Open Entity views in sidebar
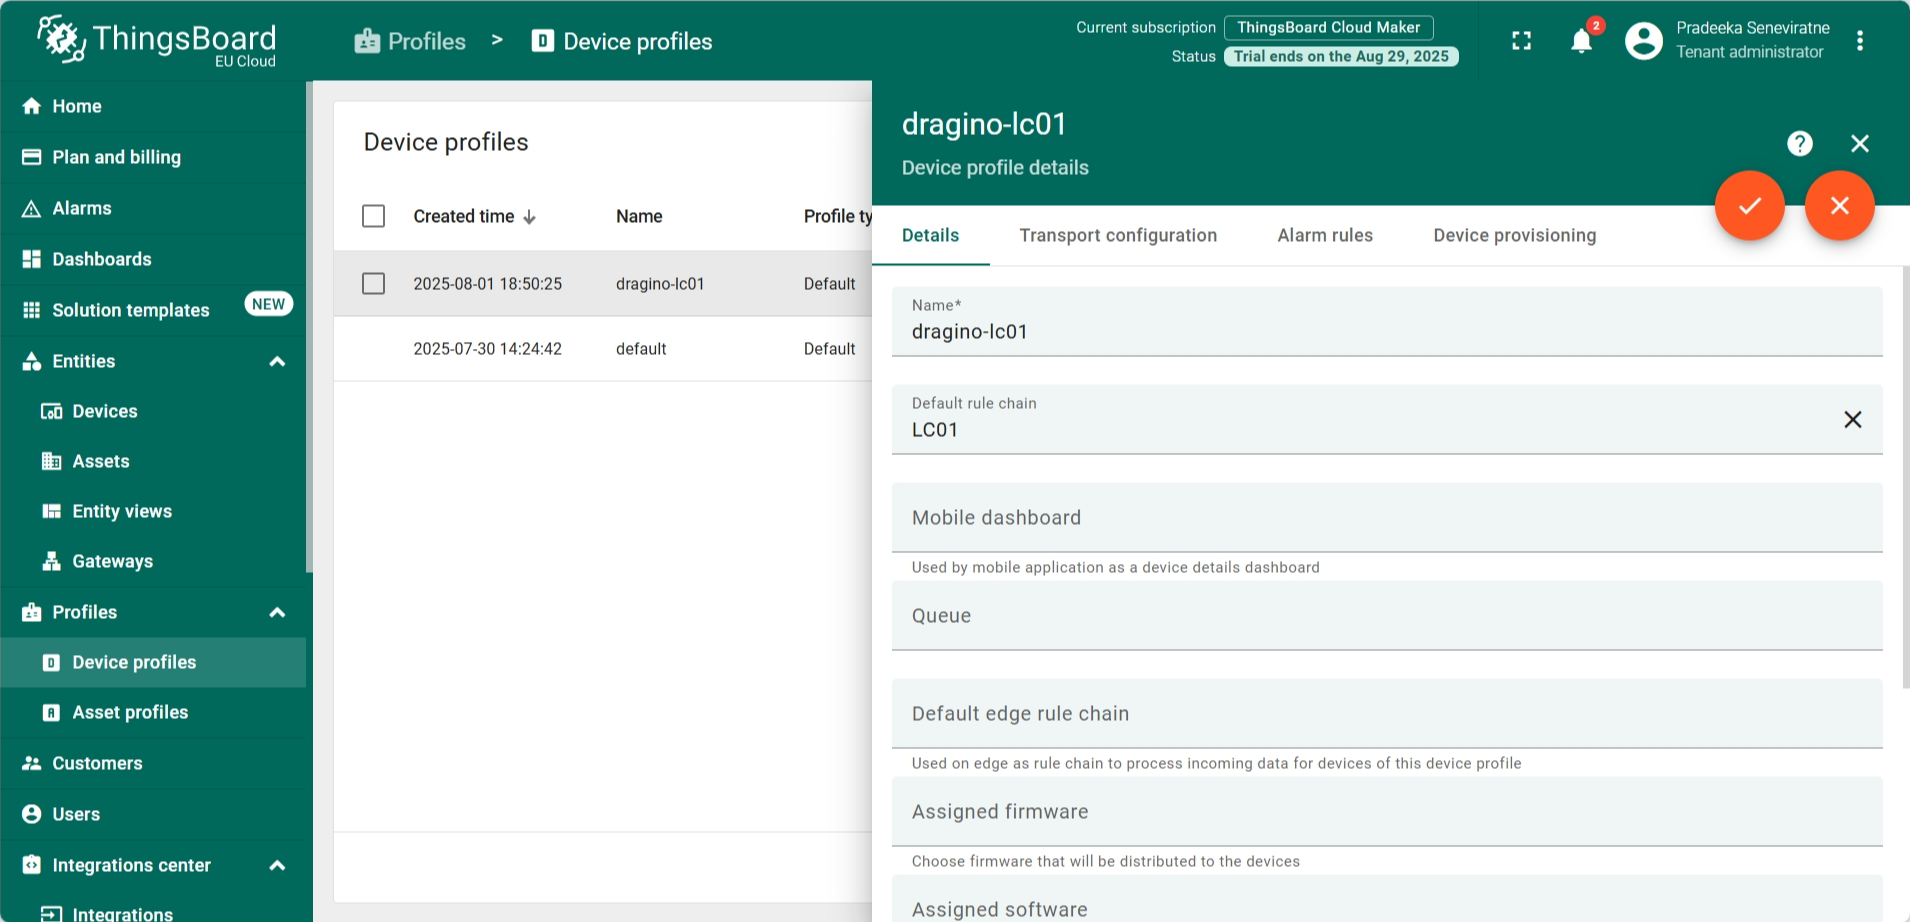1910x922 pixels. tap(153, 511)
